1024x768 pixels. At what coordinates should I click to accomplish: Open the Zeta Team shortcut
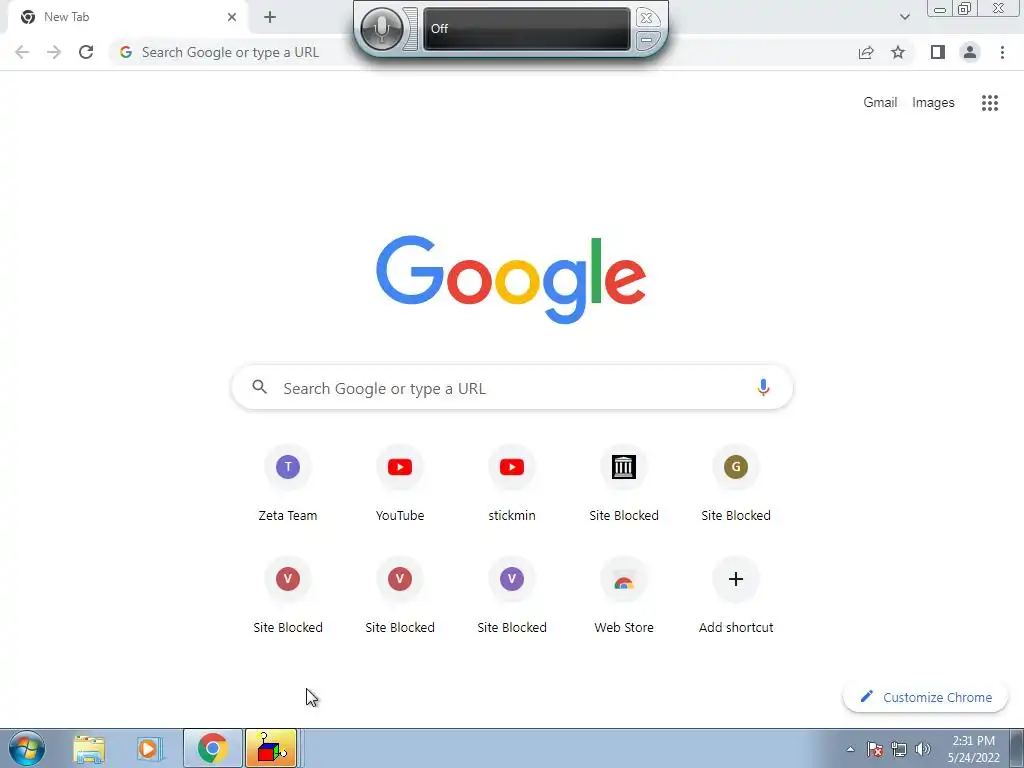(x=288, y=484)
